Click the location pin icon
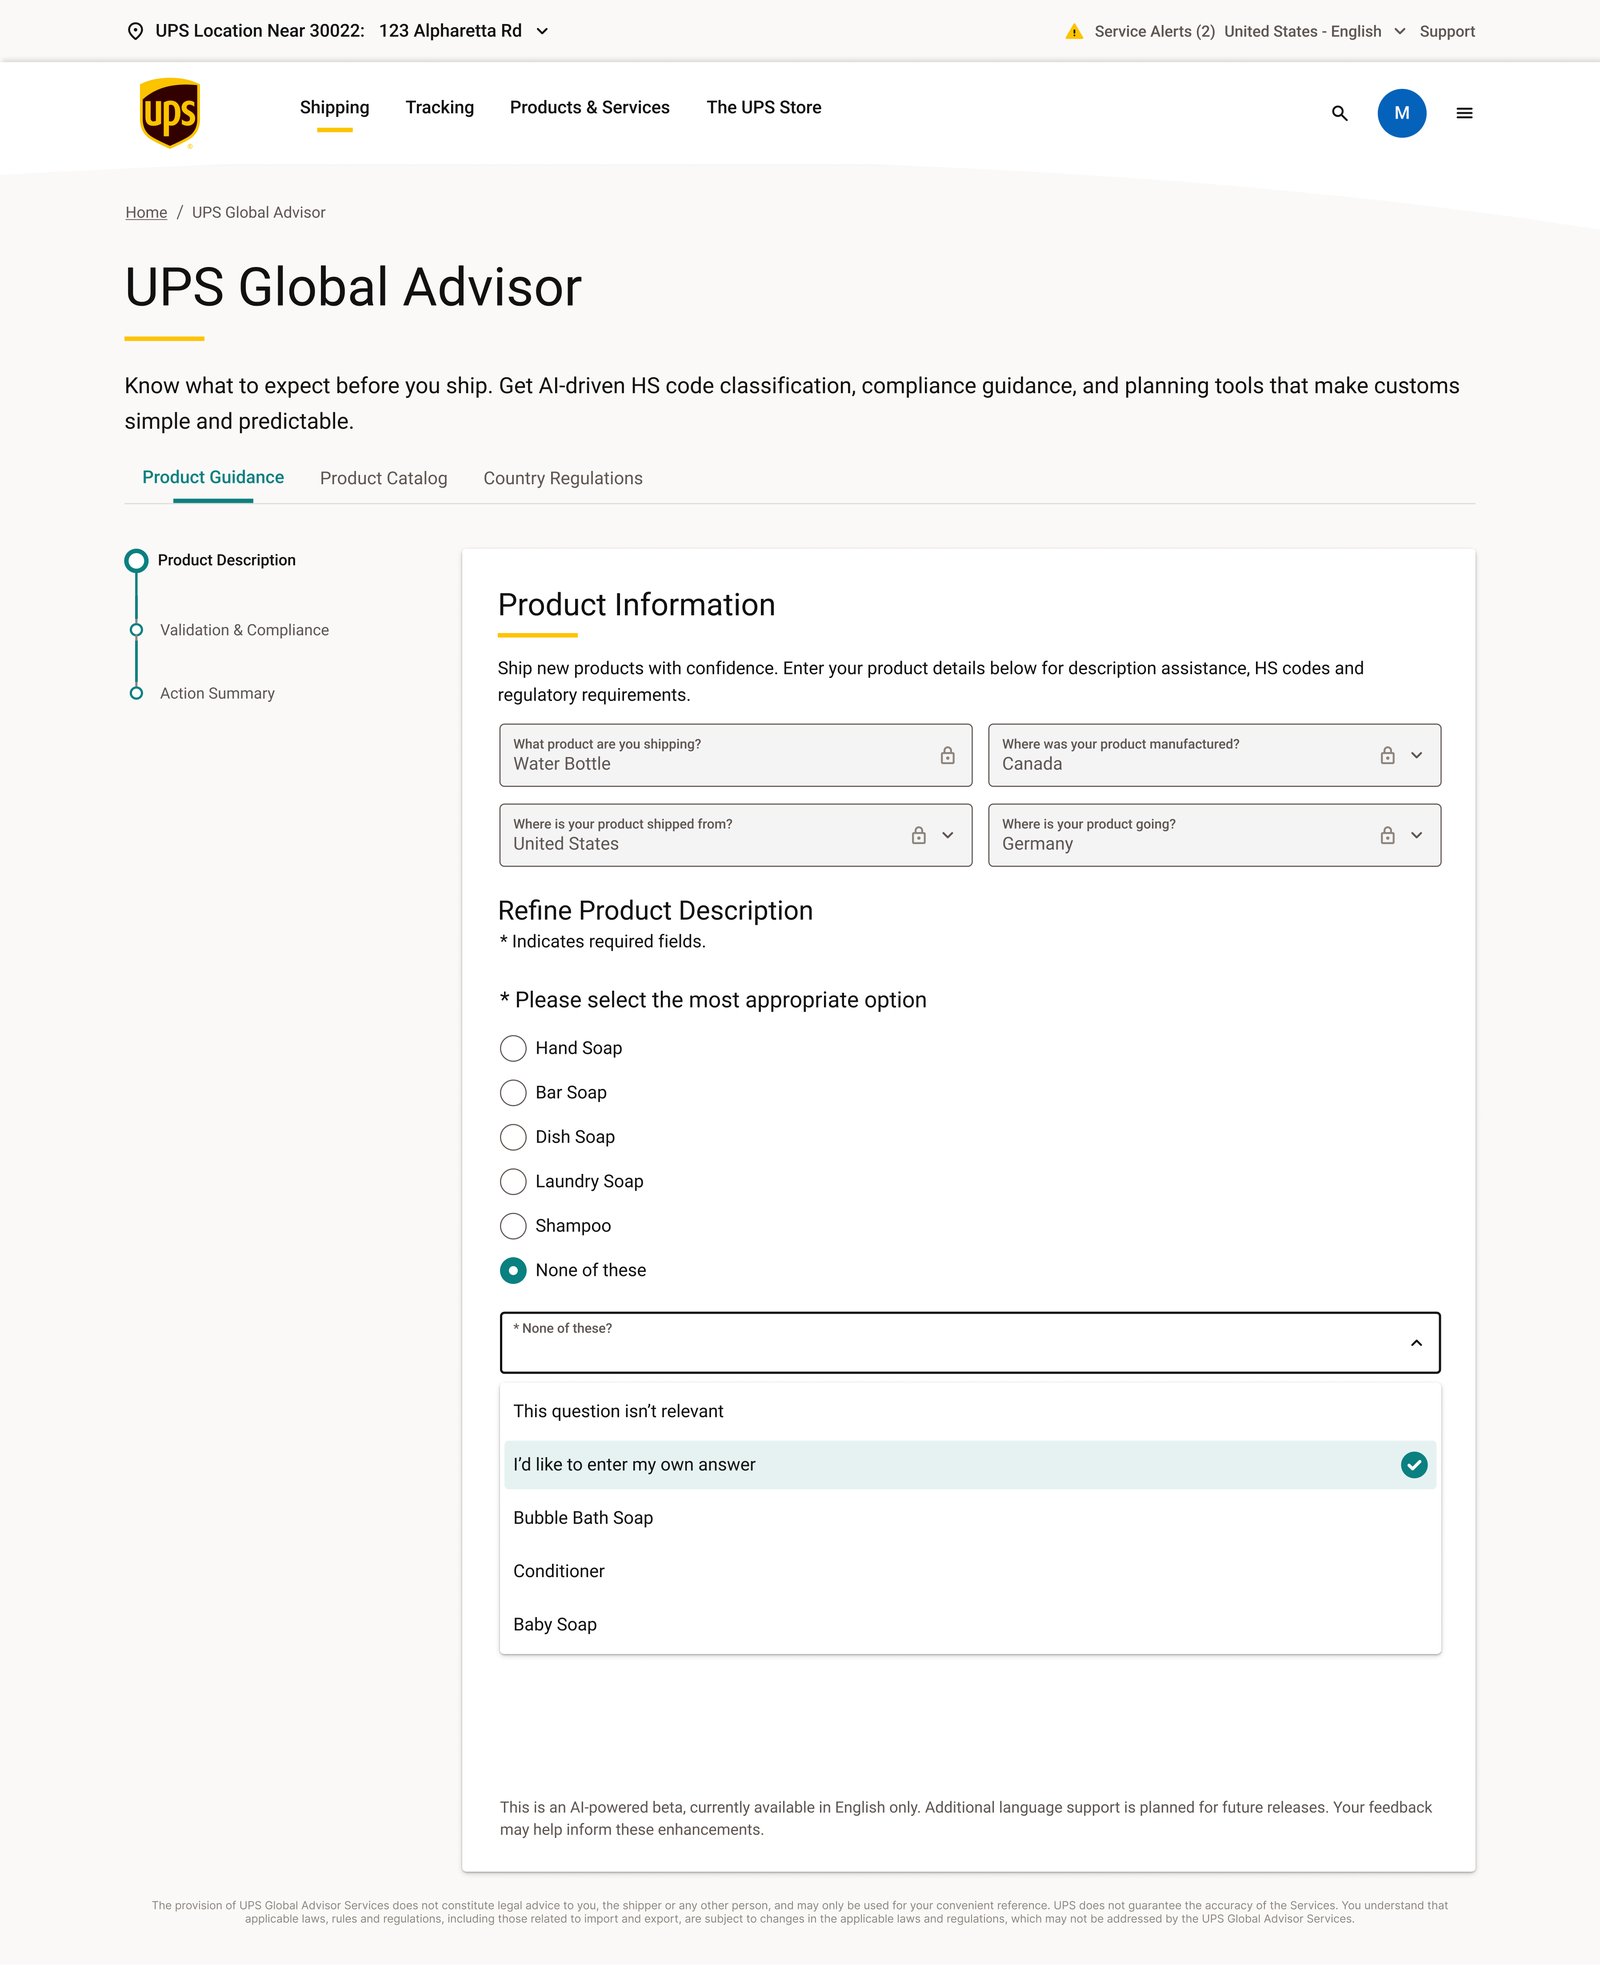 pyautogui.click(x=136, y=31)
